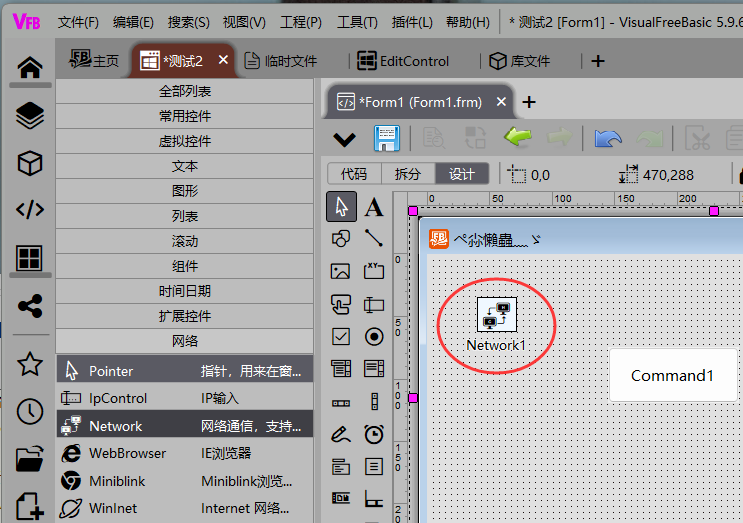Open the 插件(L) menu
Image resolution: width=743 pixels, height=523 pixels.
(412, 22)
